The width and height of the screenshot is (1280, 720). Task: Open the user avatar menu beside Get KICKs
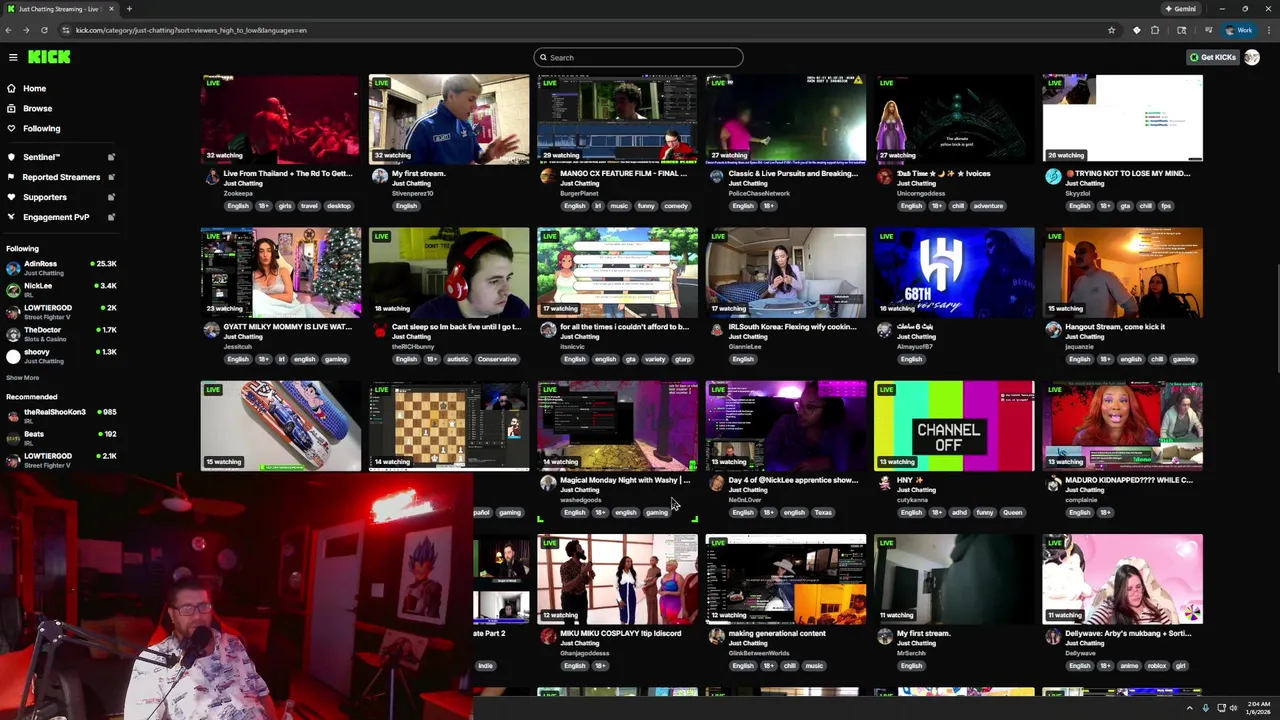click(x=1251, y=57)
